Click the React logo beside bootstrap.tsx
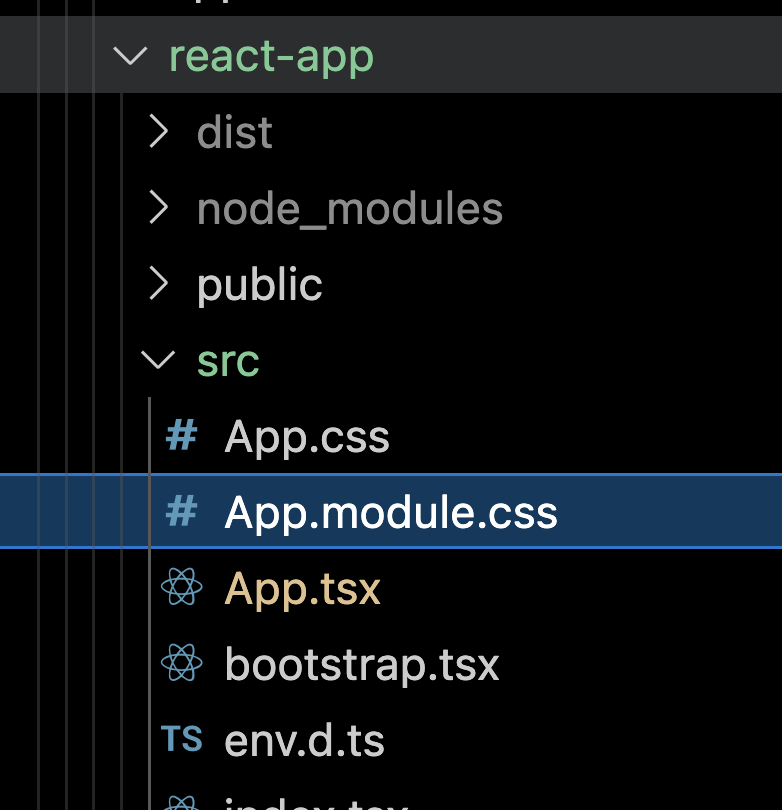 click(181, 664)
